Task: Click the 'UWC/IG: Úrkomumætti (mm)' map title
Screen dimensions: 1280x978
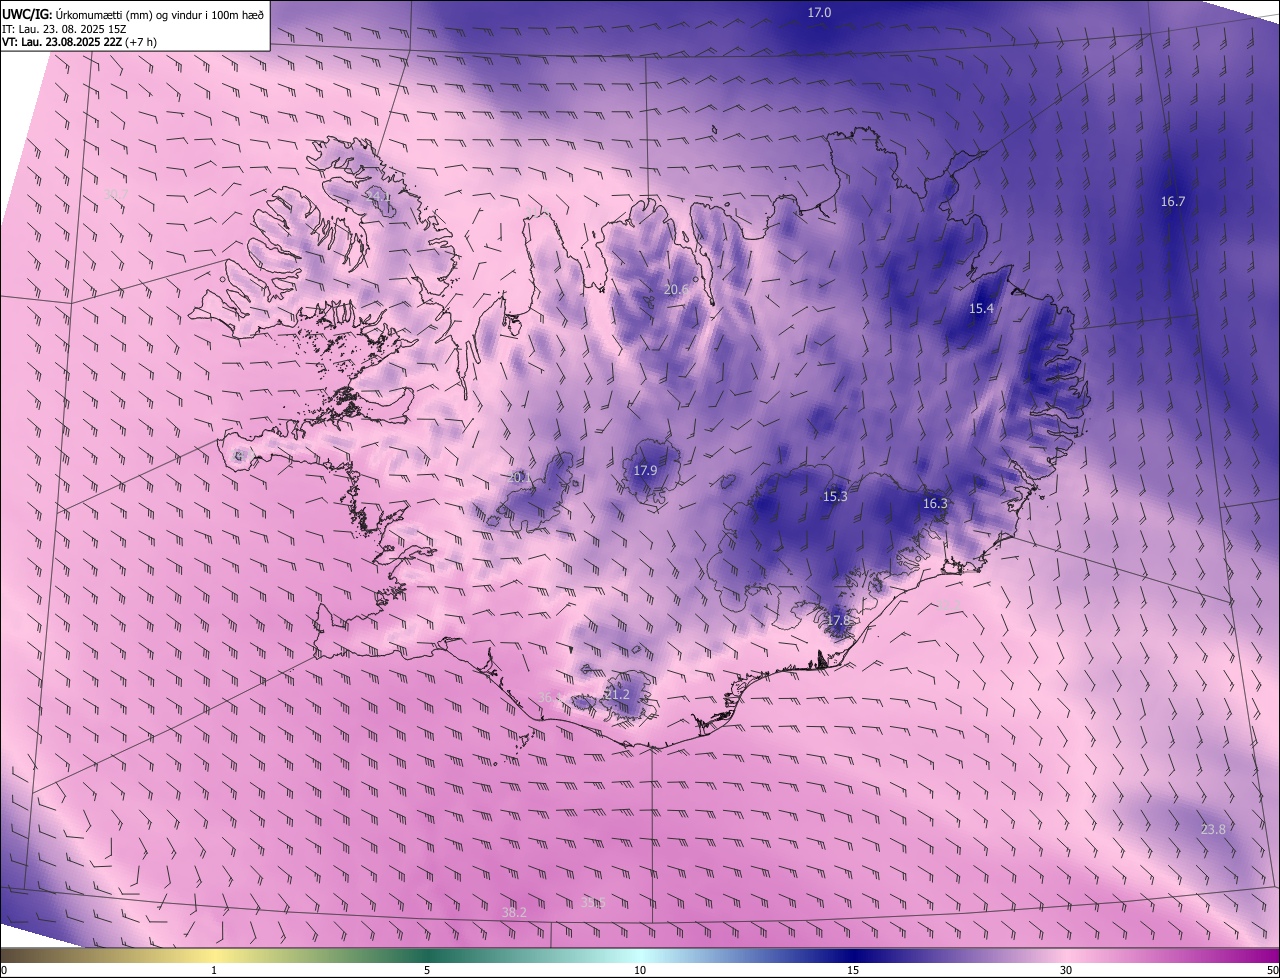Action: click(x=134, y=13)
